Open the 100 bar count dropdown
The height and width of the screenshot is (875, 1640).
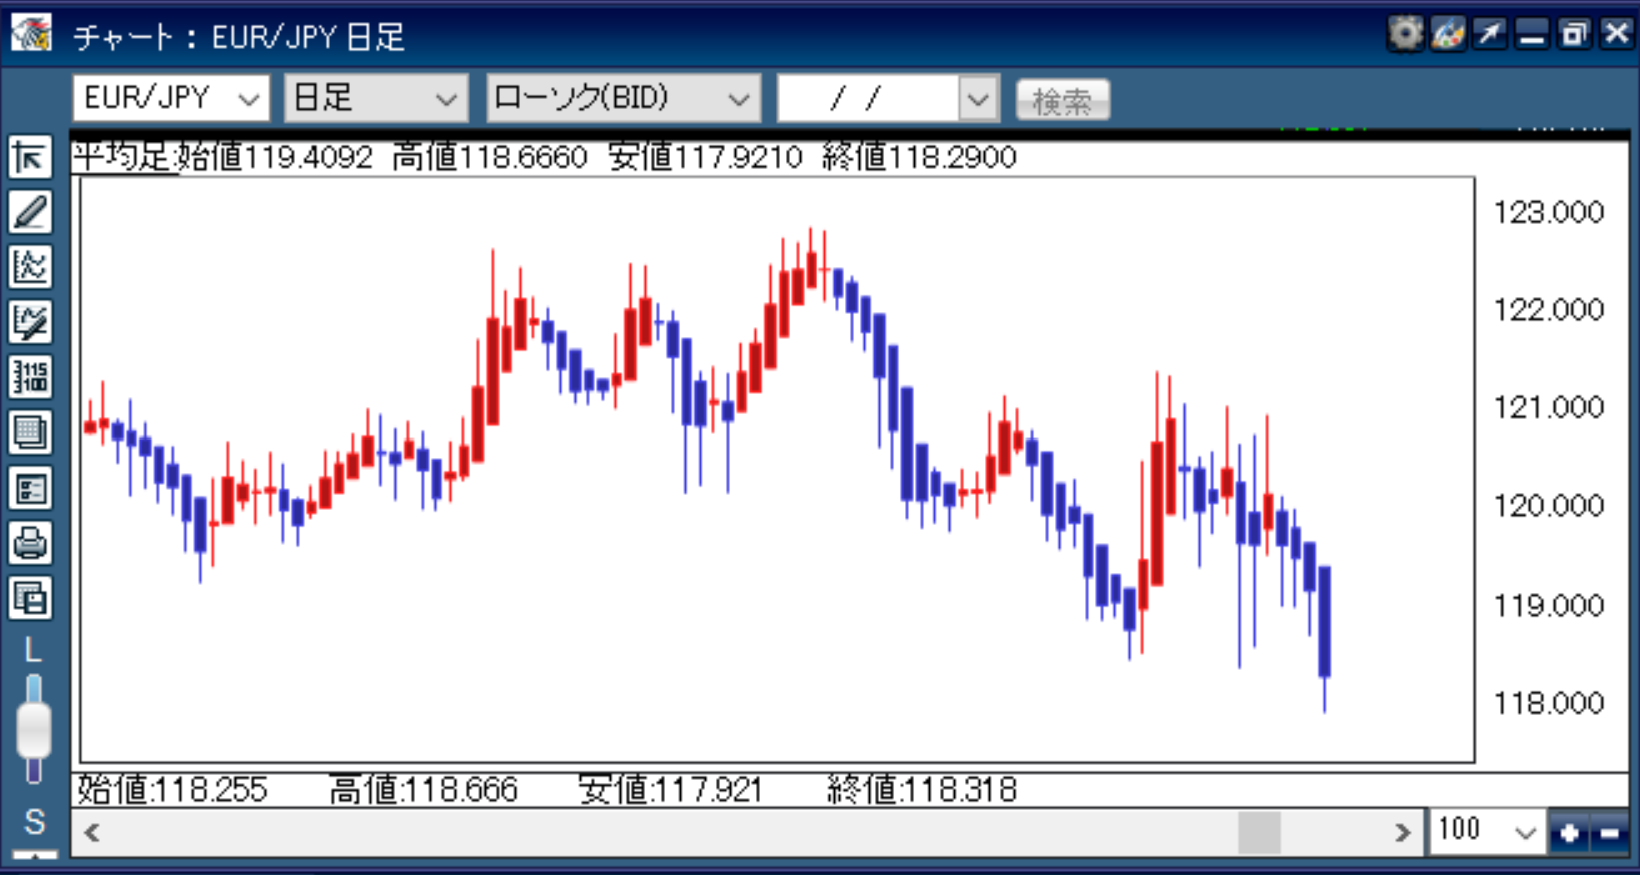click(x=1487, y=831)
